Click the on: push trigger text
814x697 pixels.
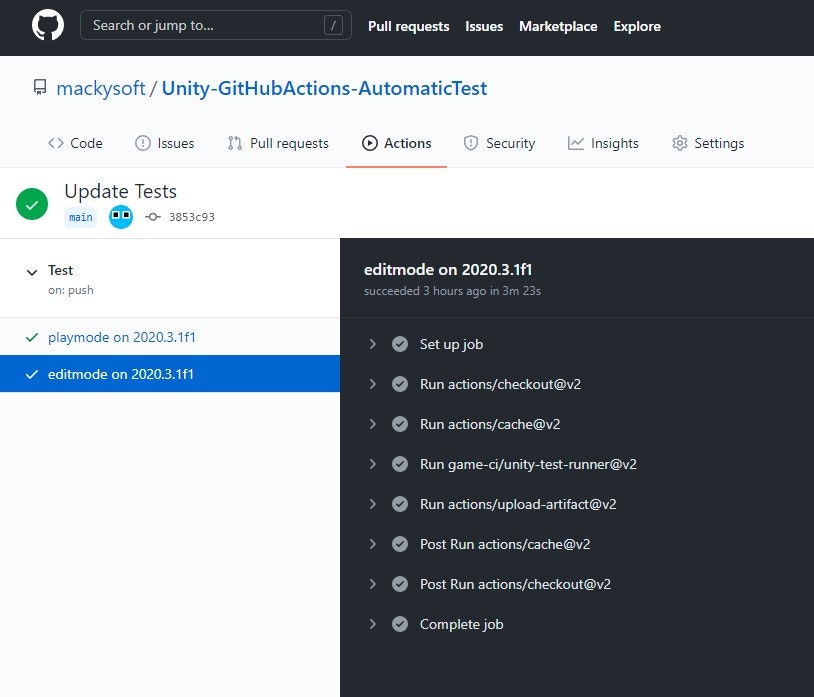[x=71, y=290]
